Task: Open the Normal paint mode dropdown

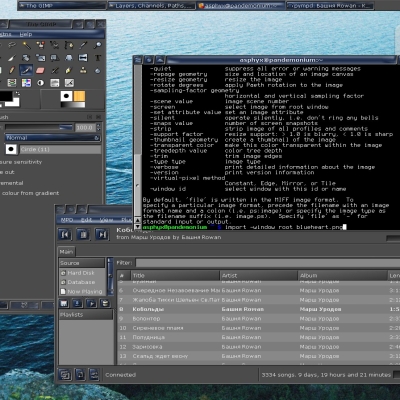Action: click(x=53, y=138)
